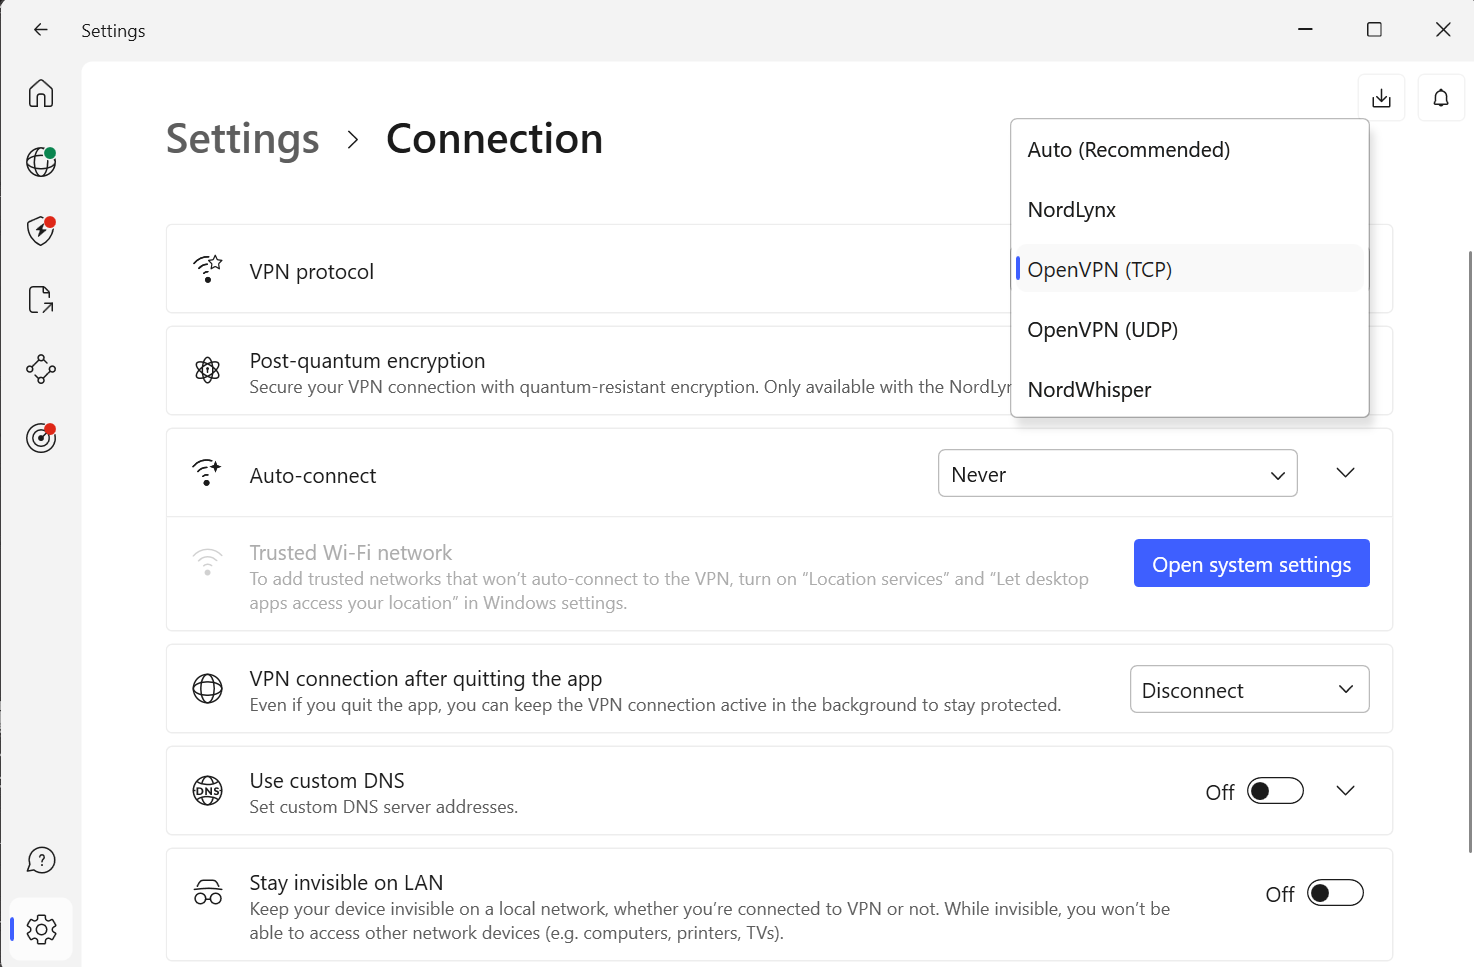
Task: Choose OpenVPN (UDP) from the list
Action: 1102,330
